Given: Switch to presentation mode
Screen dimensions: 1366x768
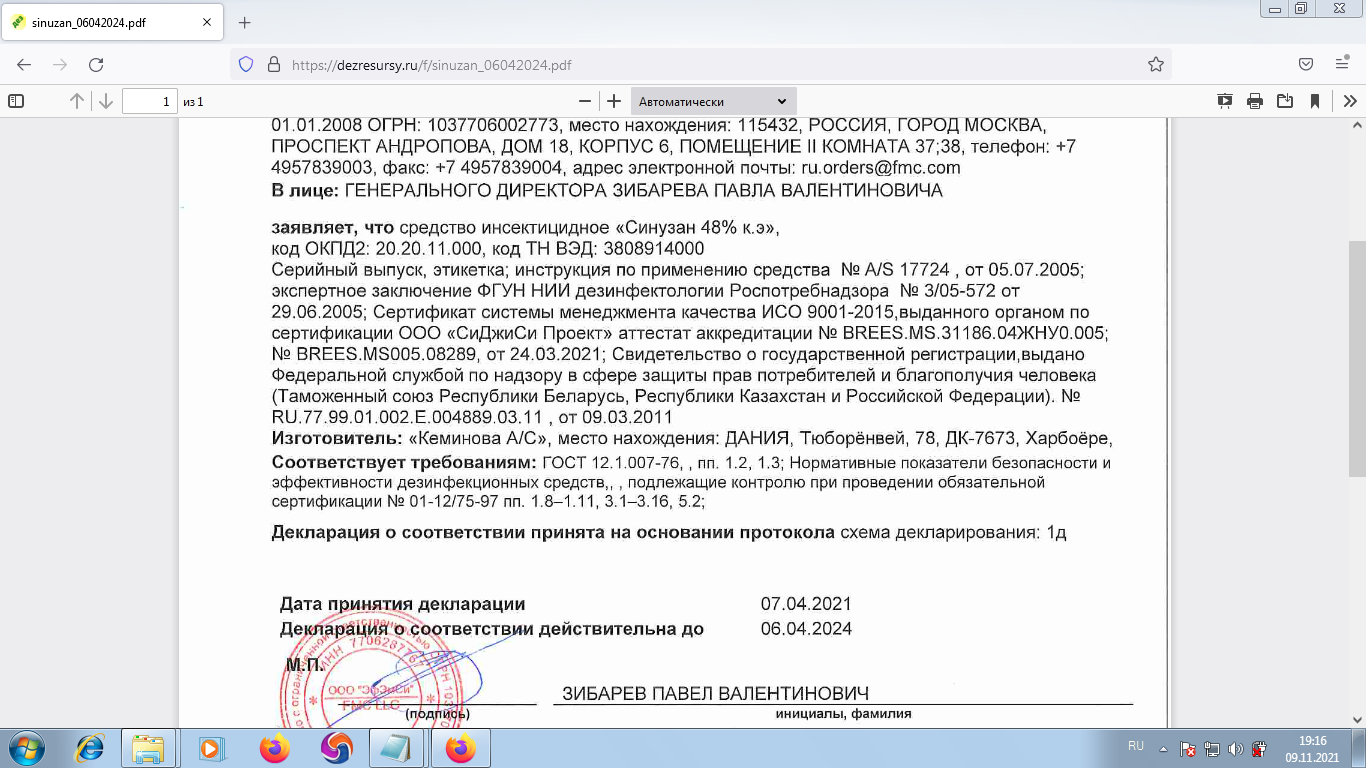Looking at the screenshot, I should (1225, 101).
